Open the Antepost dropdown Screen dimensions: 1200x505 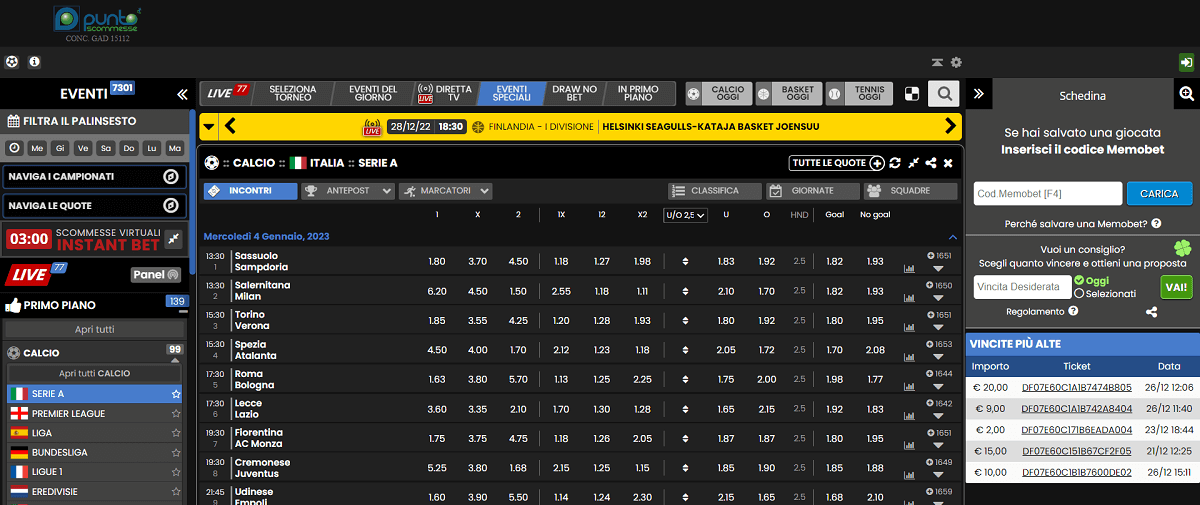tap(347, 190)
